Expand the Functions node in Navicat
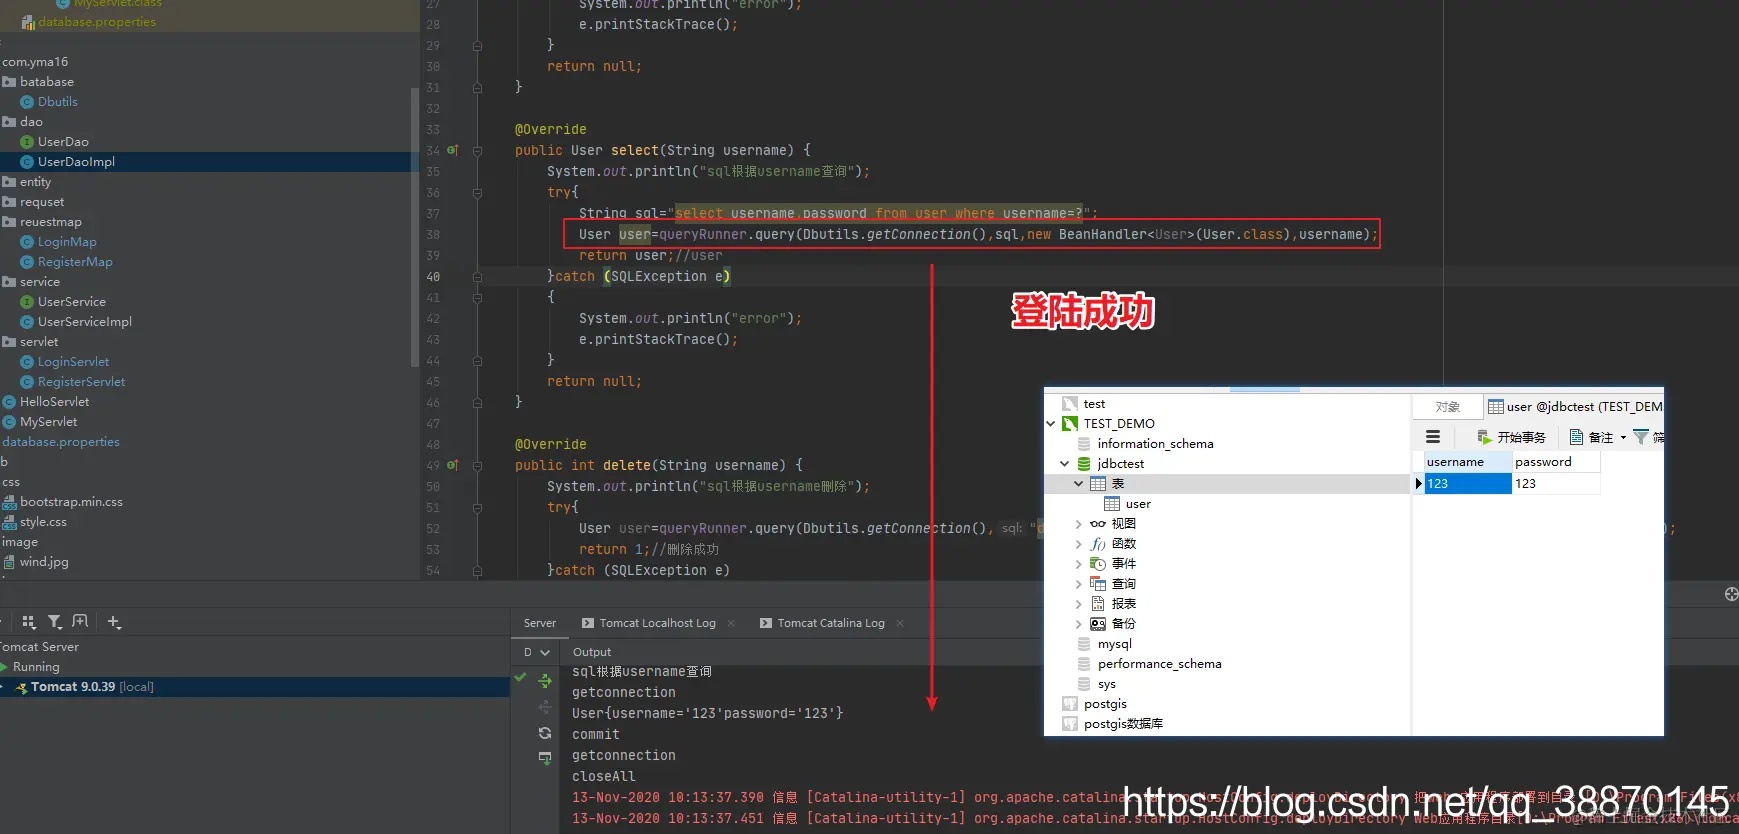1739x834 pixels. pyautogui.click(x=1079, y=544)
